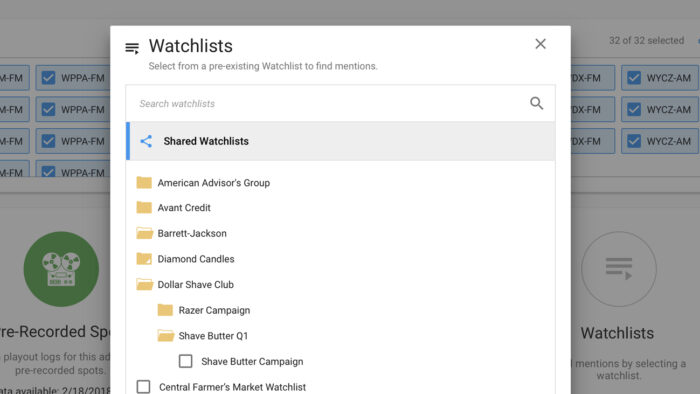This screenshot has height=394, width=700.
Task: Click the Avant Credit folder icon
Action: pos(144,207)
